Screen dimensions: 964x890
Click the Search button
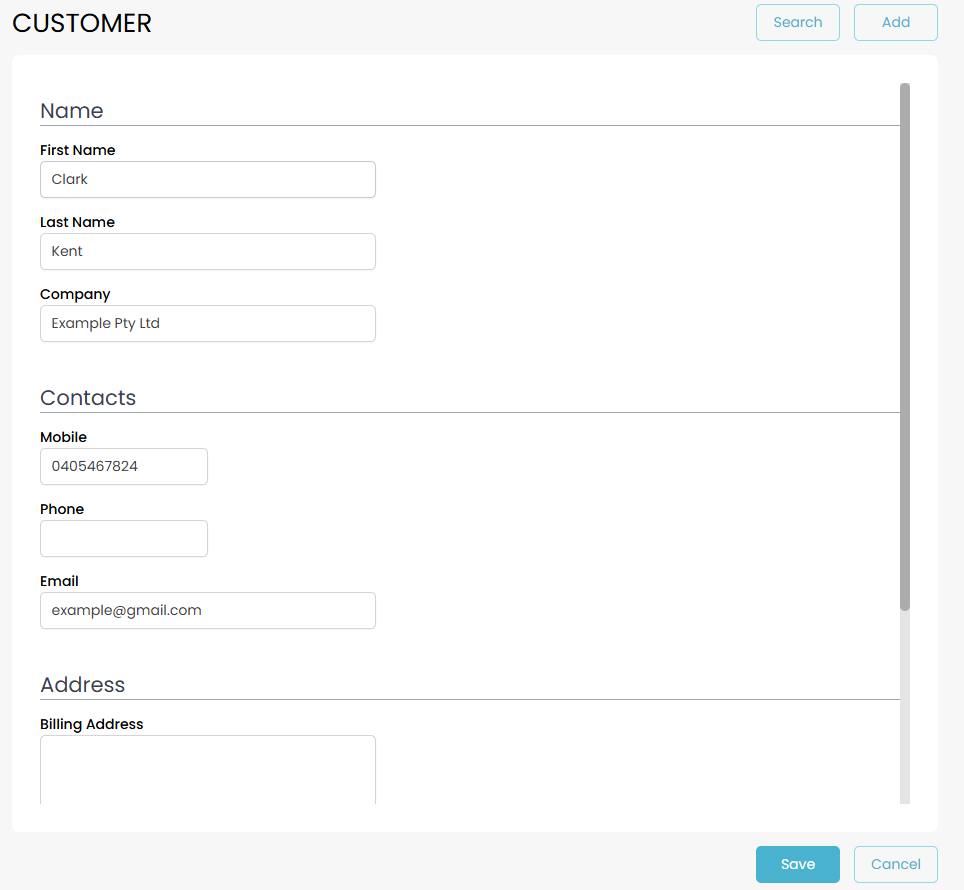tap(797, 22)
